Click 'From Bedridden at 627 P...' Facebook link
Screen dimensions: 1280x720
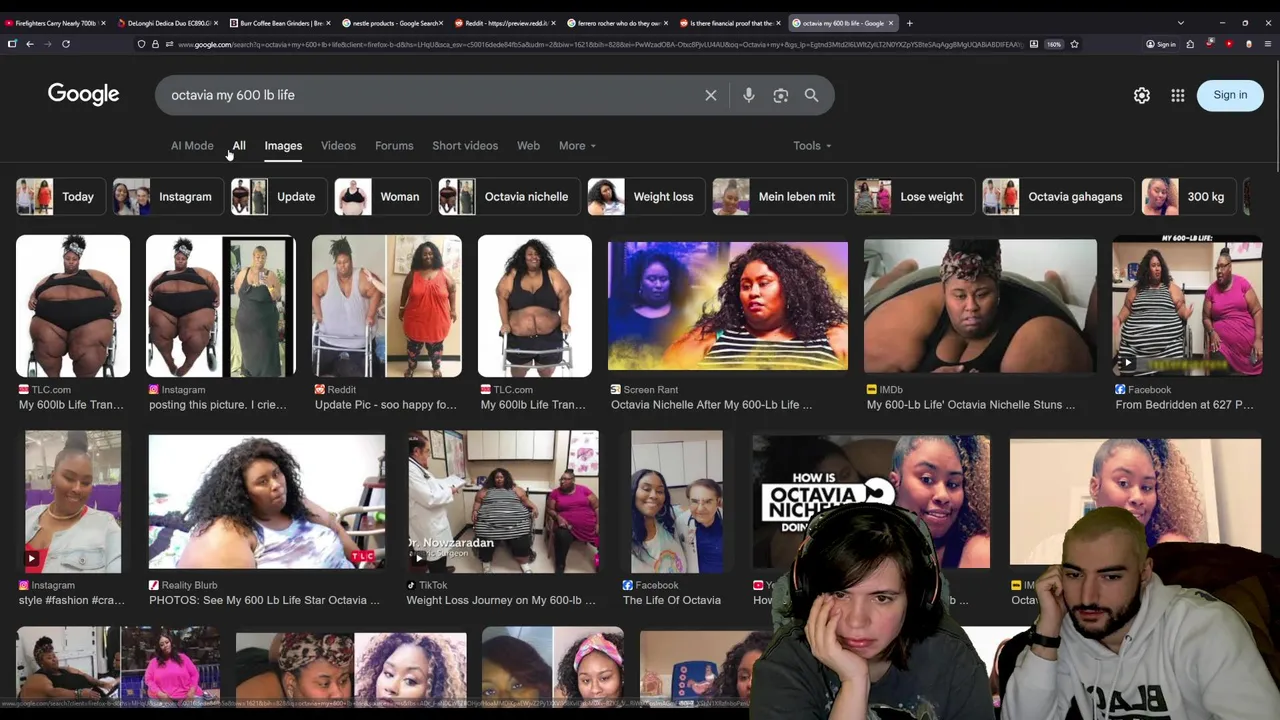(x=1184, y=405)
